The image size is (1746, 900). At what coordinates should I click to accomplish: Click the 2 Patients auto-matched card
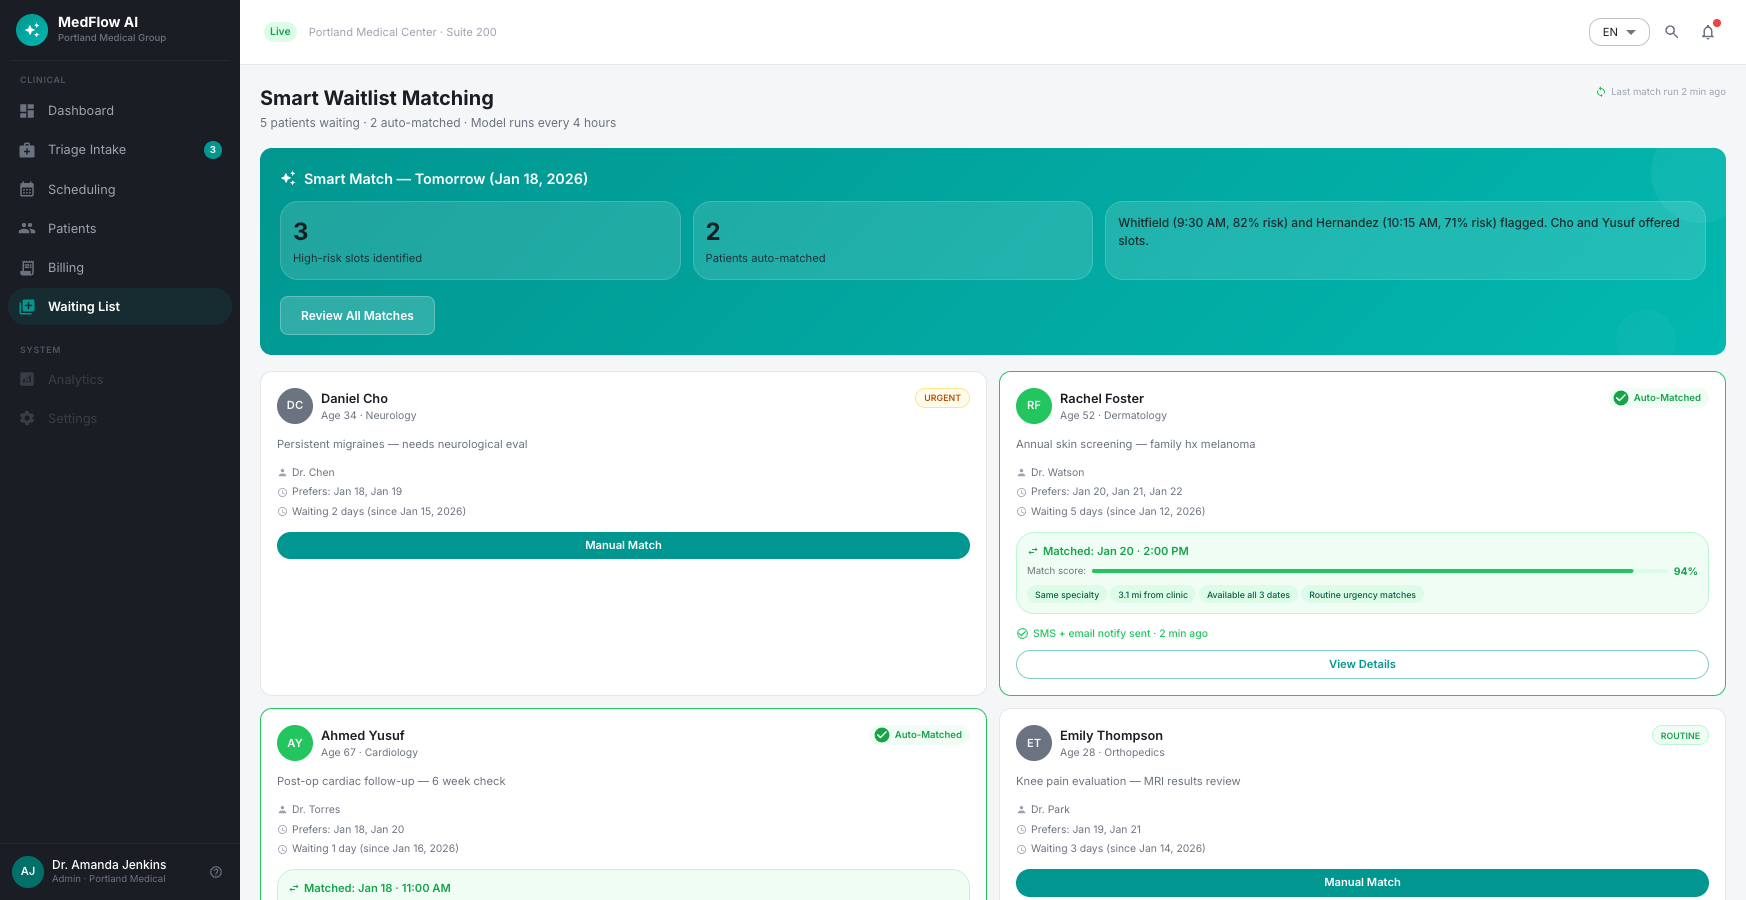[x=892, y=240]
